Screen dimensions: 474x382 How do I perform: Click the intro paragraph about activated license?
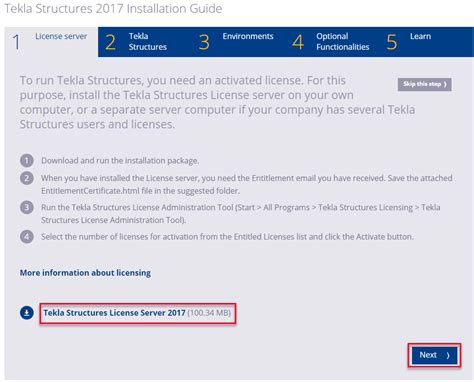(x=217, y=102)
